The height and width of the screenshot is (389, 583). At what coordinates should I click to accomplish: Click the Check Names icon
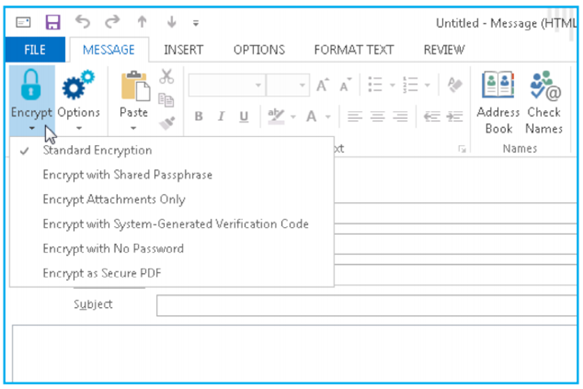point(545,86)
